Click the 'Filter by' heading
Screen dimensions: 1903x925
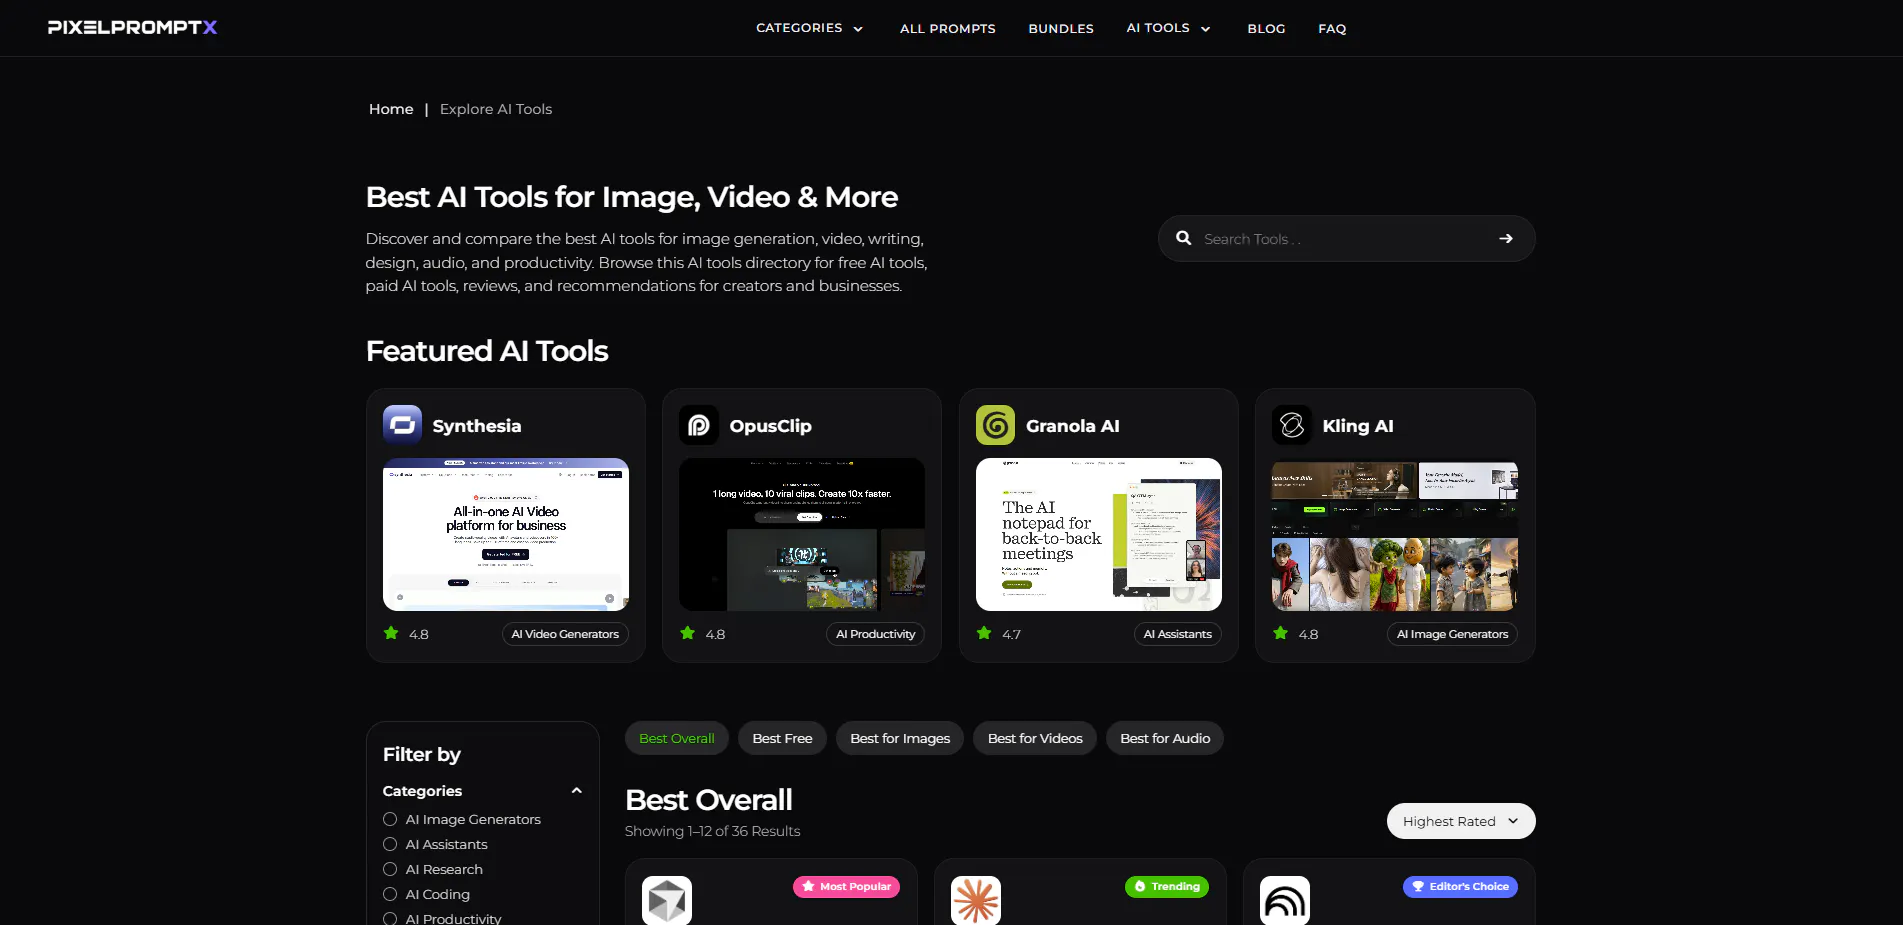[422, 755]
